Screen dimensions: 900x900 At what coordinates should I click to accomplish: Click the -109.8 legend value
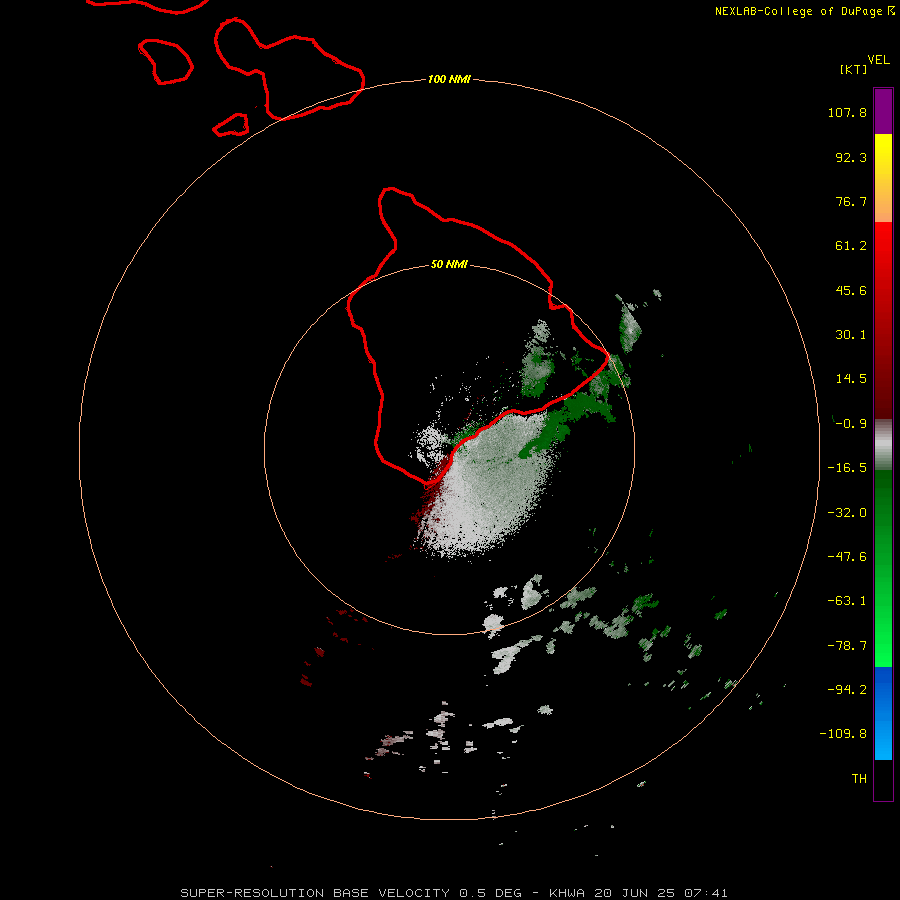(843, 734)
